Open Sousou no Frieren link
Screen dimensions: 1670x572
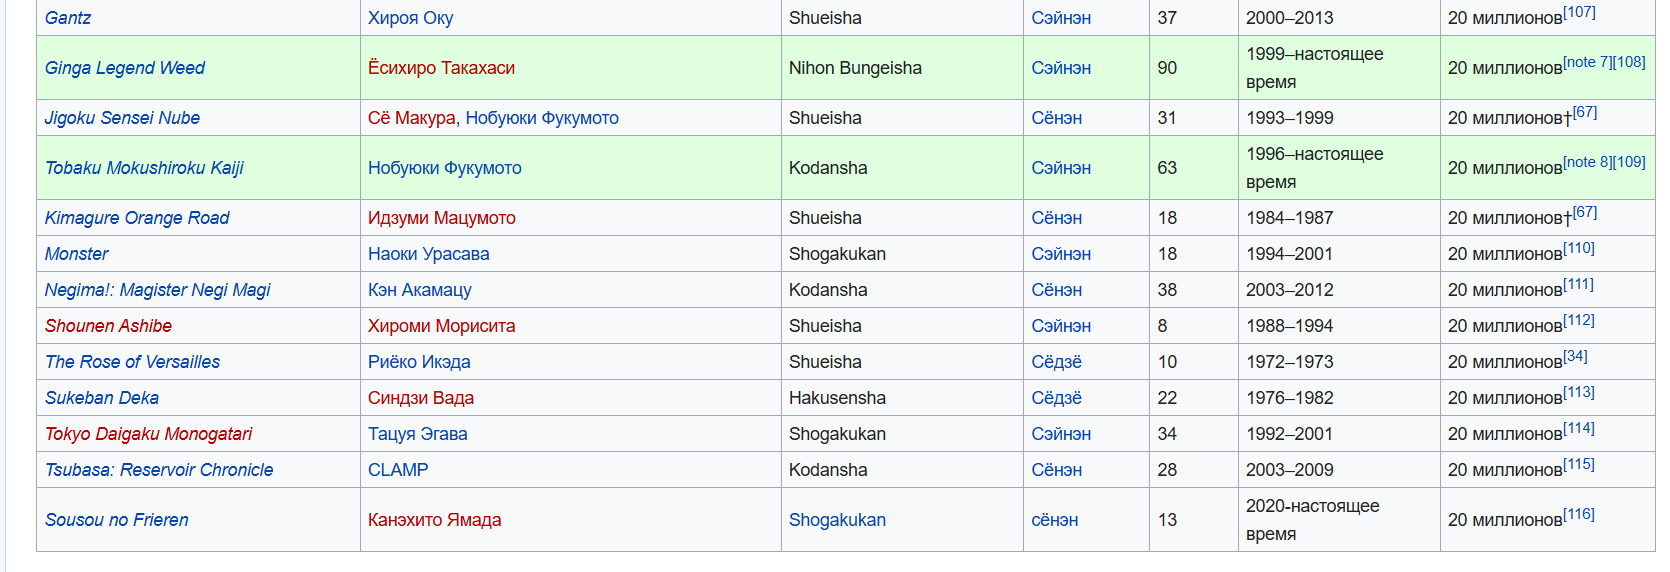(117, 520)
